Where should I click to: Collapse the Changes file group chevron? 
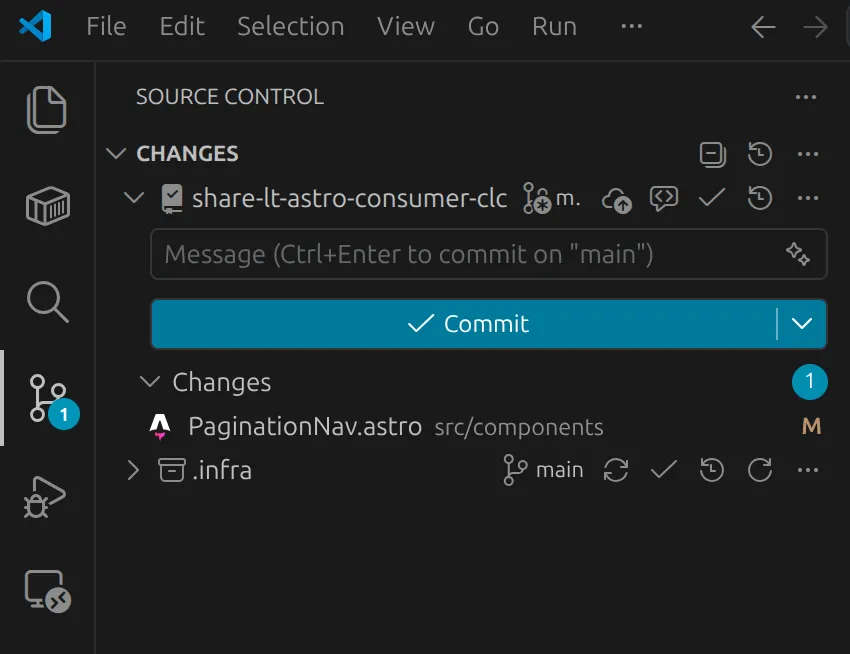click(x=150, y=381)
